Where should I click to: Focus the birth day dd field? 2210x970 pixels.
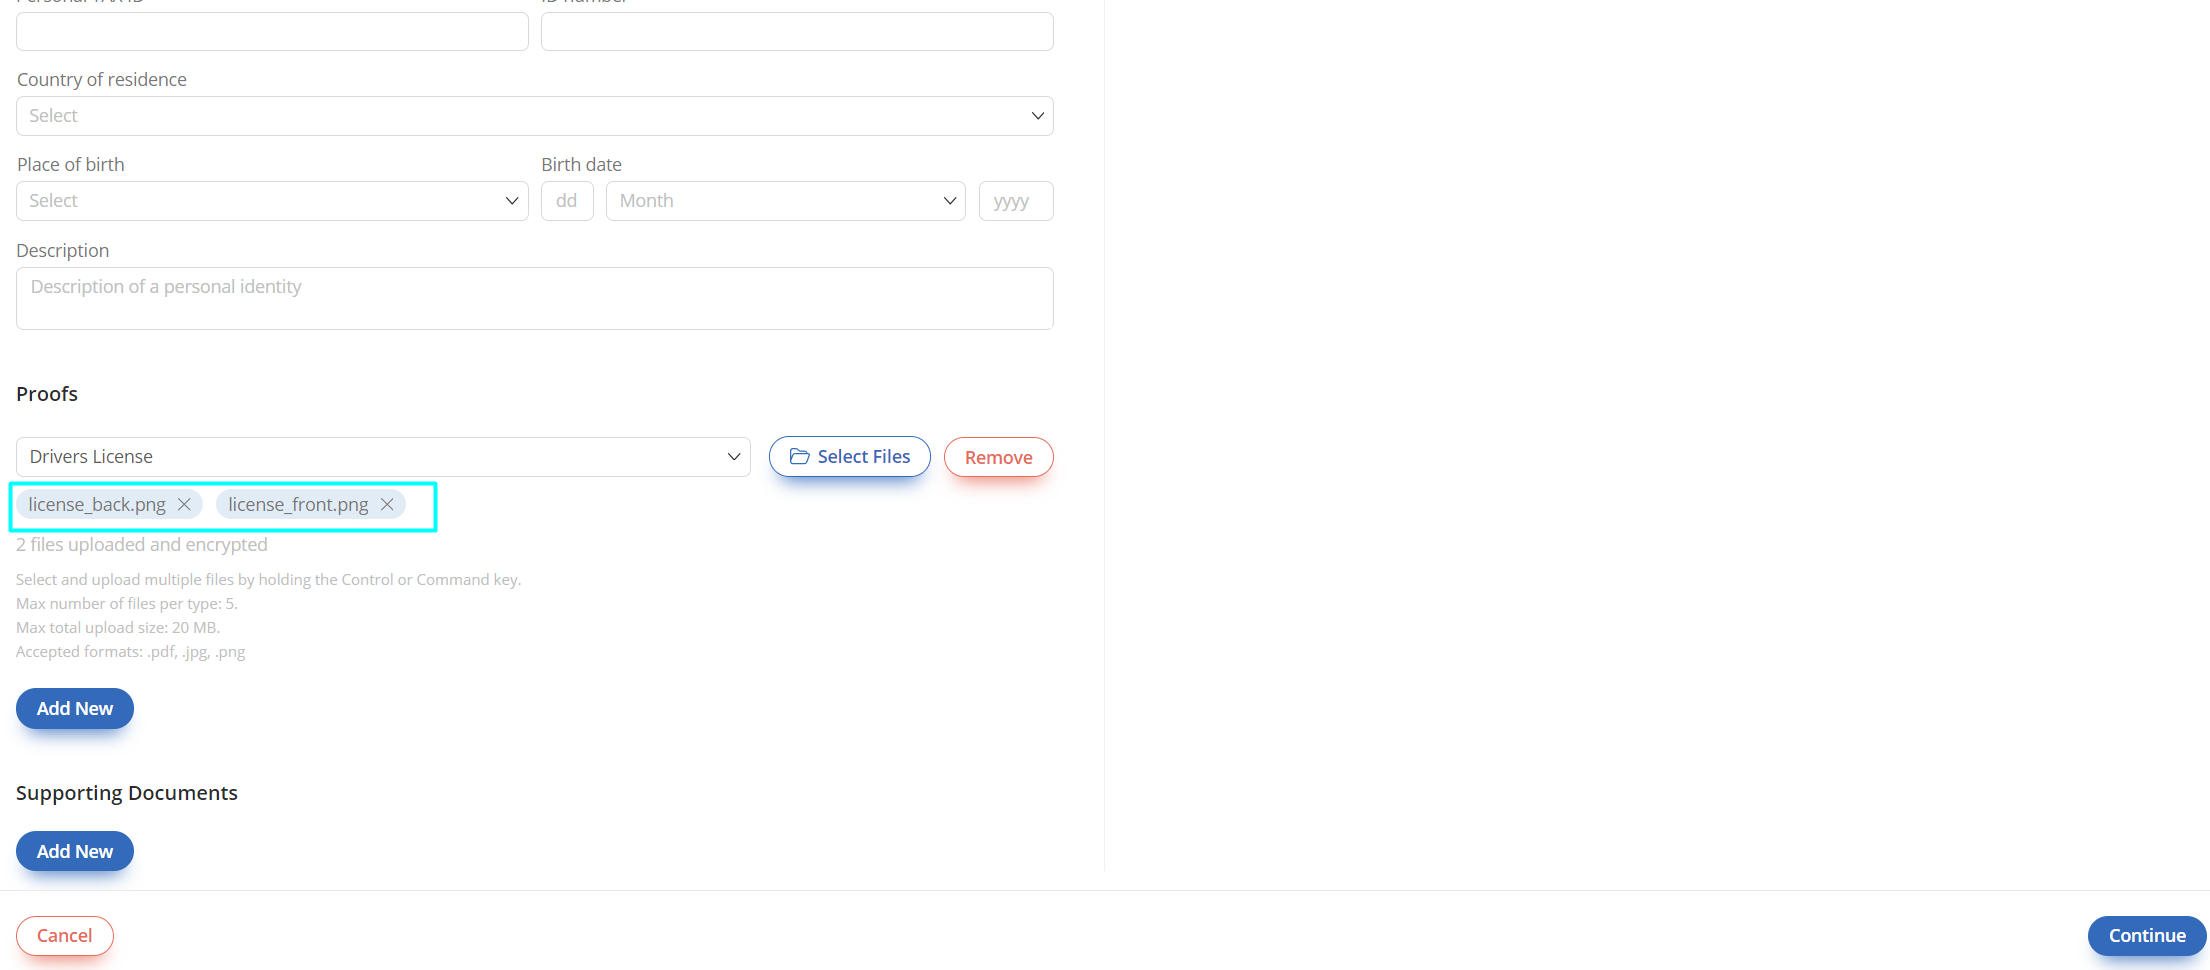click(x=567, y=201)
